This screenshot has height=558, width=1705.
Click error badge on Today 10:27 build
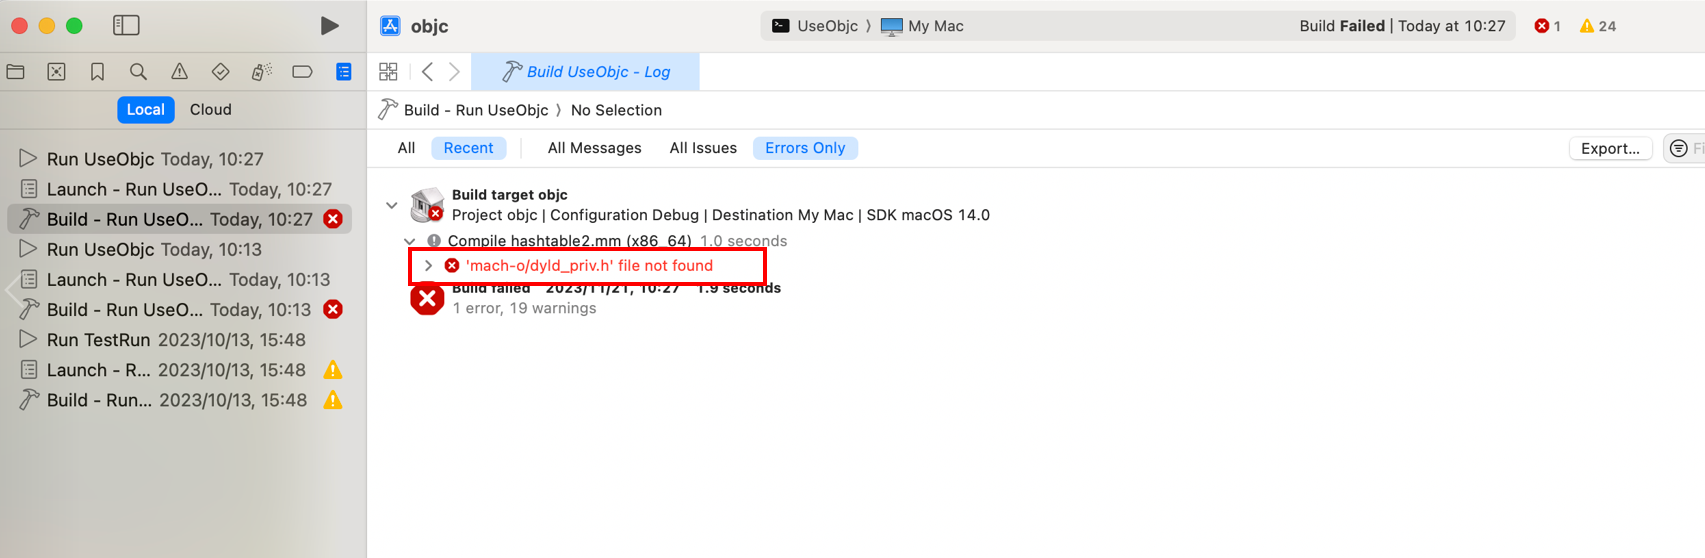pos(333,219)
